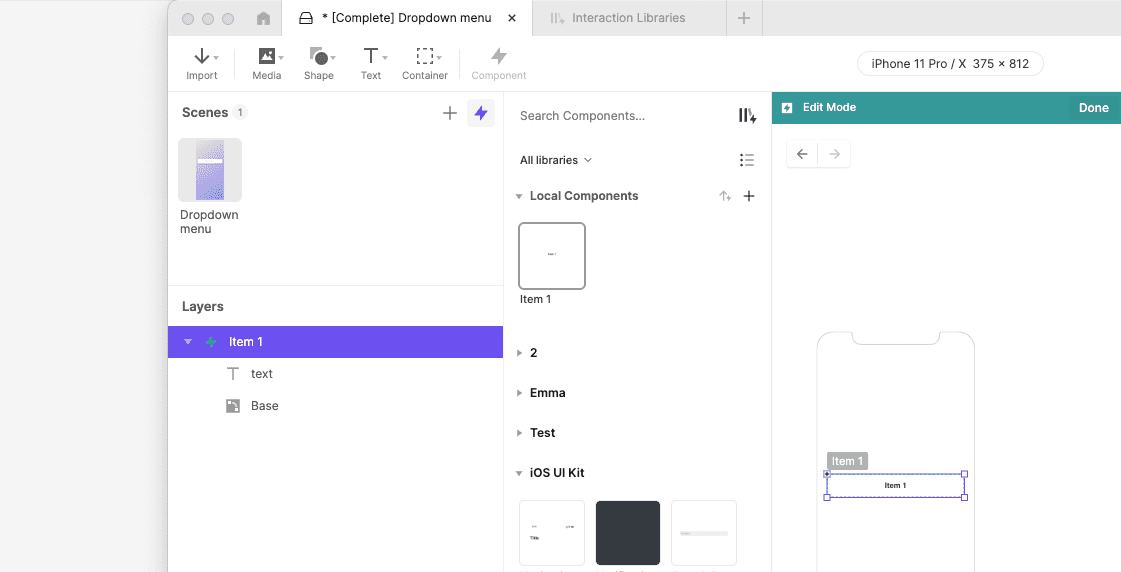Add a new scene

pyautogui.click(x=450, y=113)
